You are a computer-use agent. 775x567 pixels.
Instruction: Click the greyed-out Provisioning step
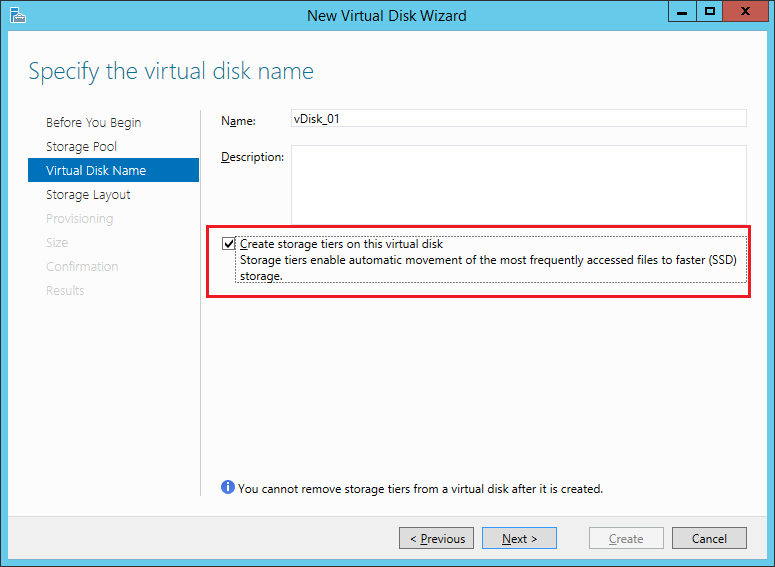click(x=80, y=218)
